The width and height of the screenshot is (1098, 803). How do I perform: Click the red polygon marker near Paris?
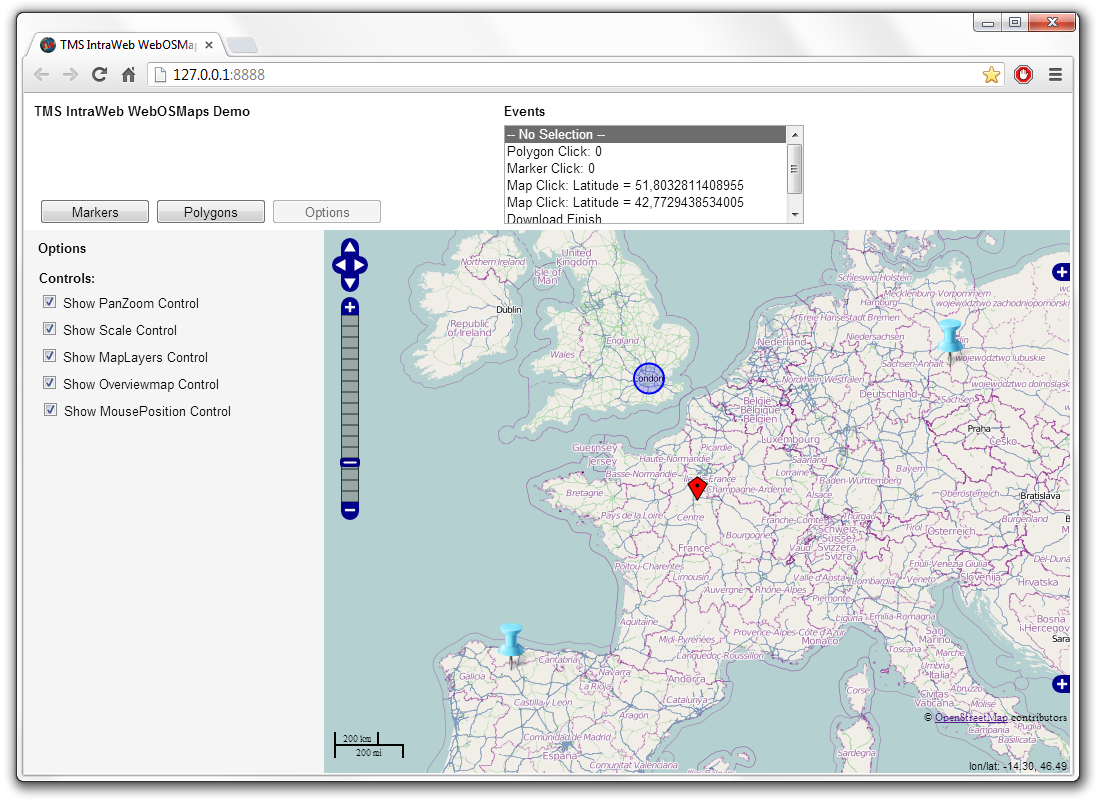click(x=697, y=488)
